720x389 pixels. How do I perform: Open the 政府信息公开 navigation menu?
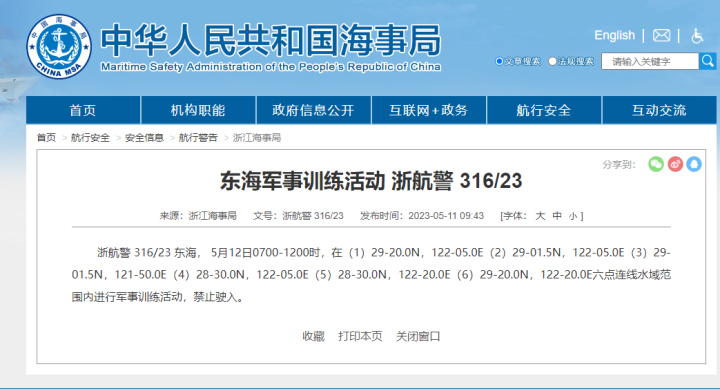(x=313, y=110)
